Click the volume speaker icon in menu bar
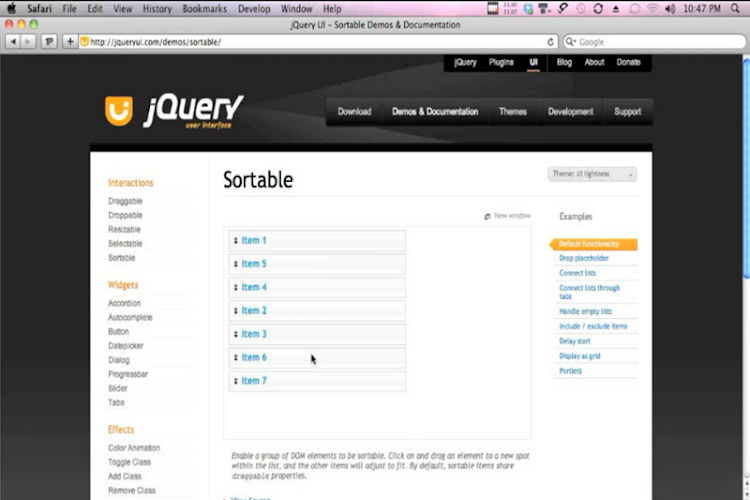This screenshot has width=750, height=500. coord(670,9)
